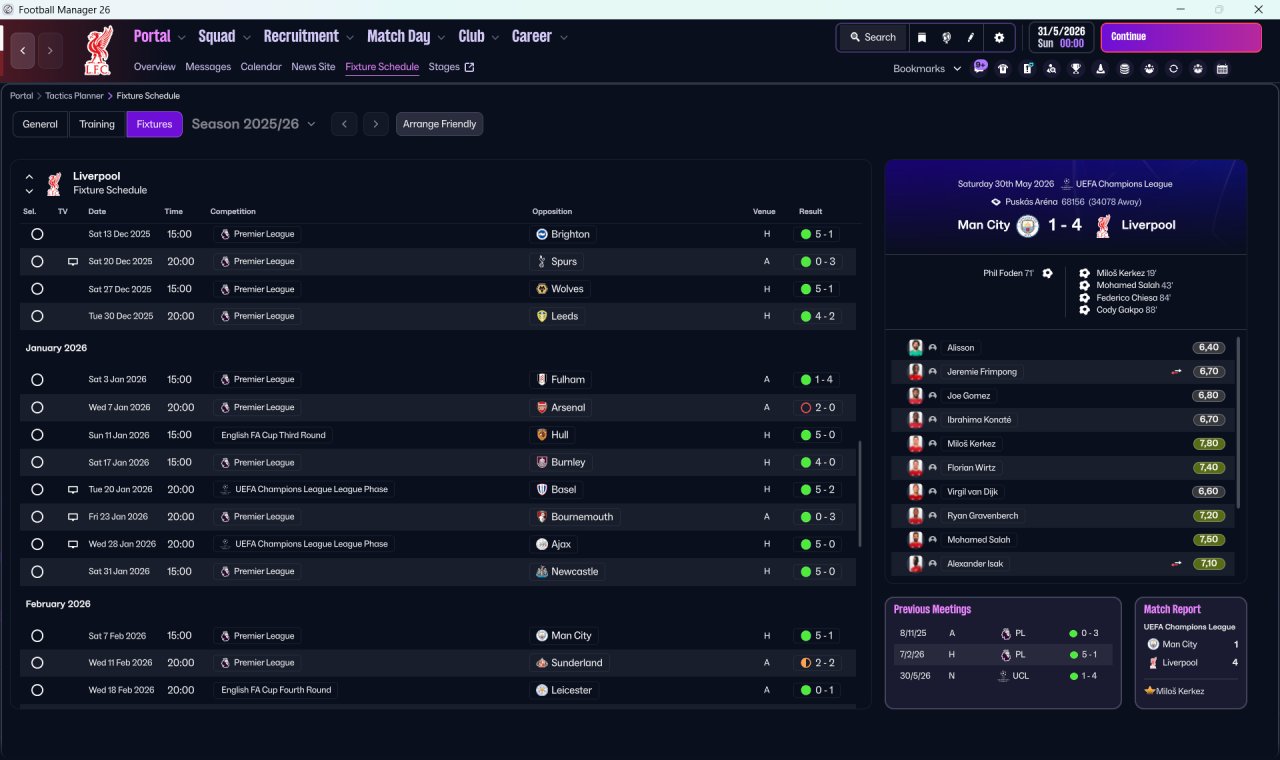Switch to the Overview tab

155,67
